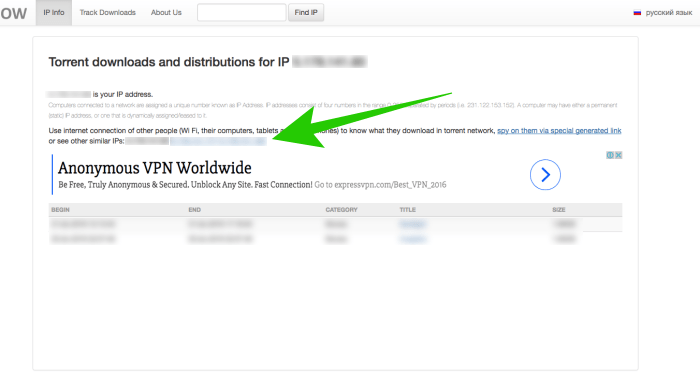Viewport: 700px width, 375px height.
Task: Go to About Us
Action: pos(166,12)
